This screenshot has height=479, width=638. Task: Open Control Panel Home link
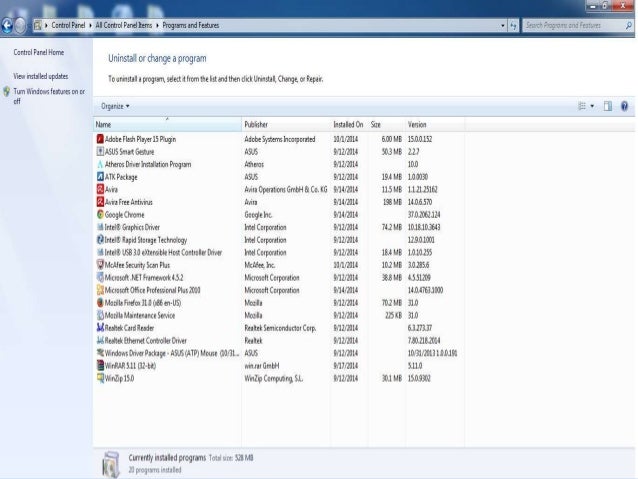[39, 52]
